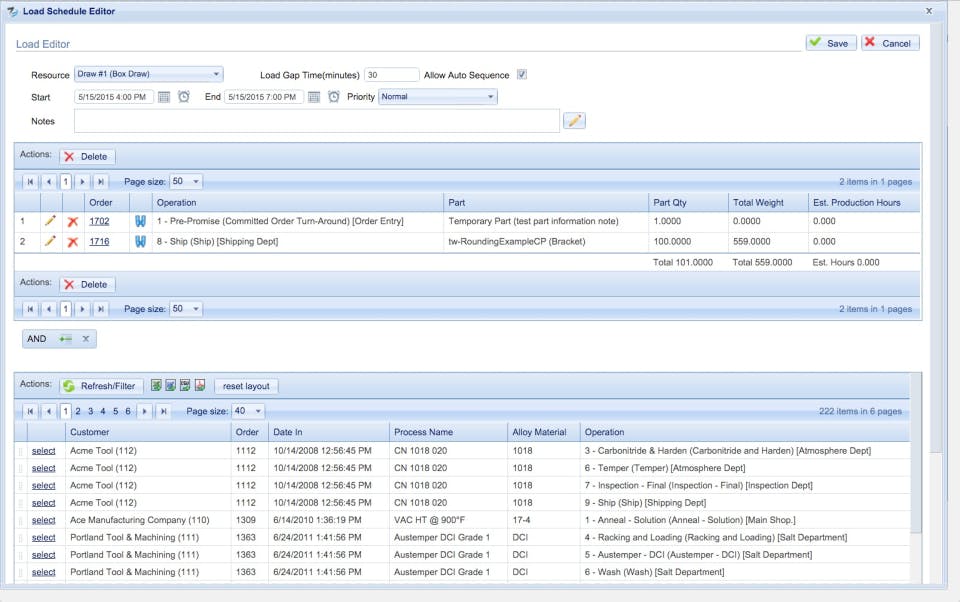960x602 pixels.
Task: Edit row 1 using pencil icon
Action: click(x=50, y=221)
